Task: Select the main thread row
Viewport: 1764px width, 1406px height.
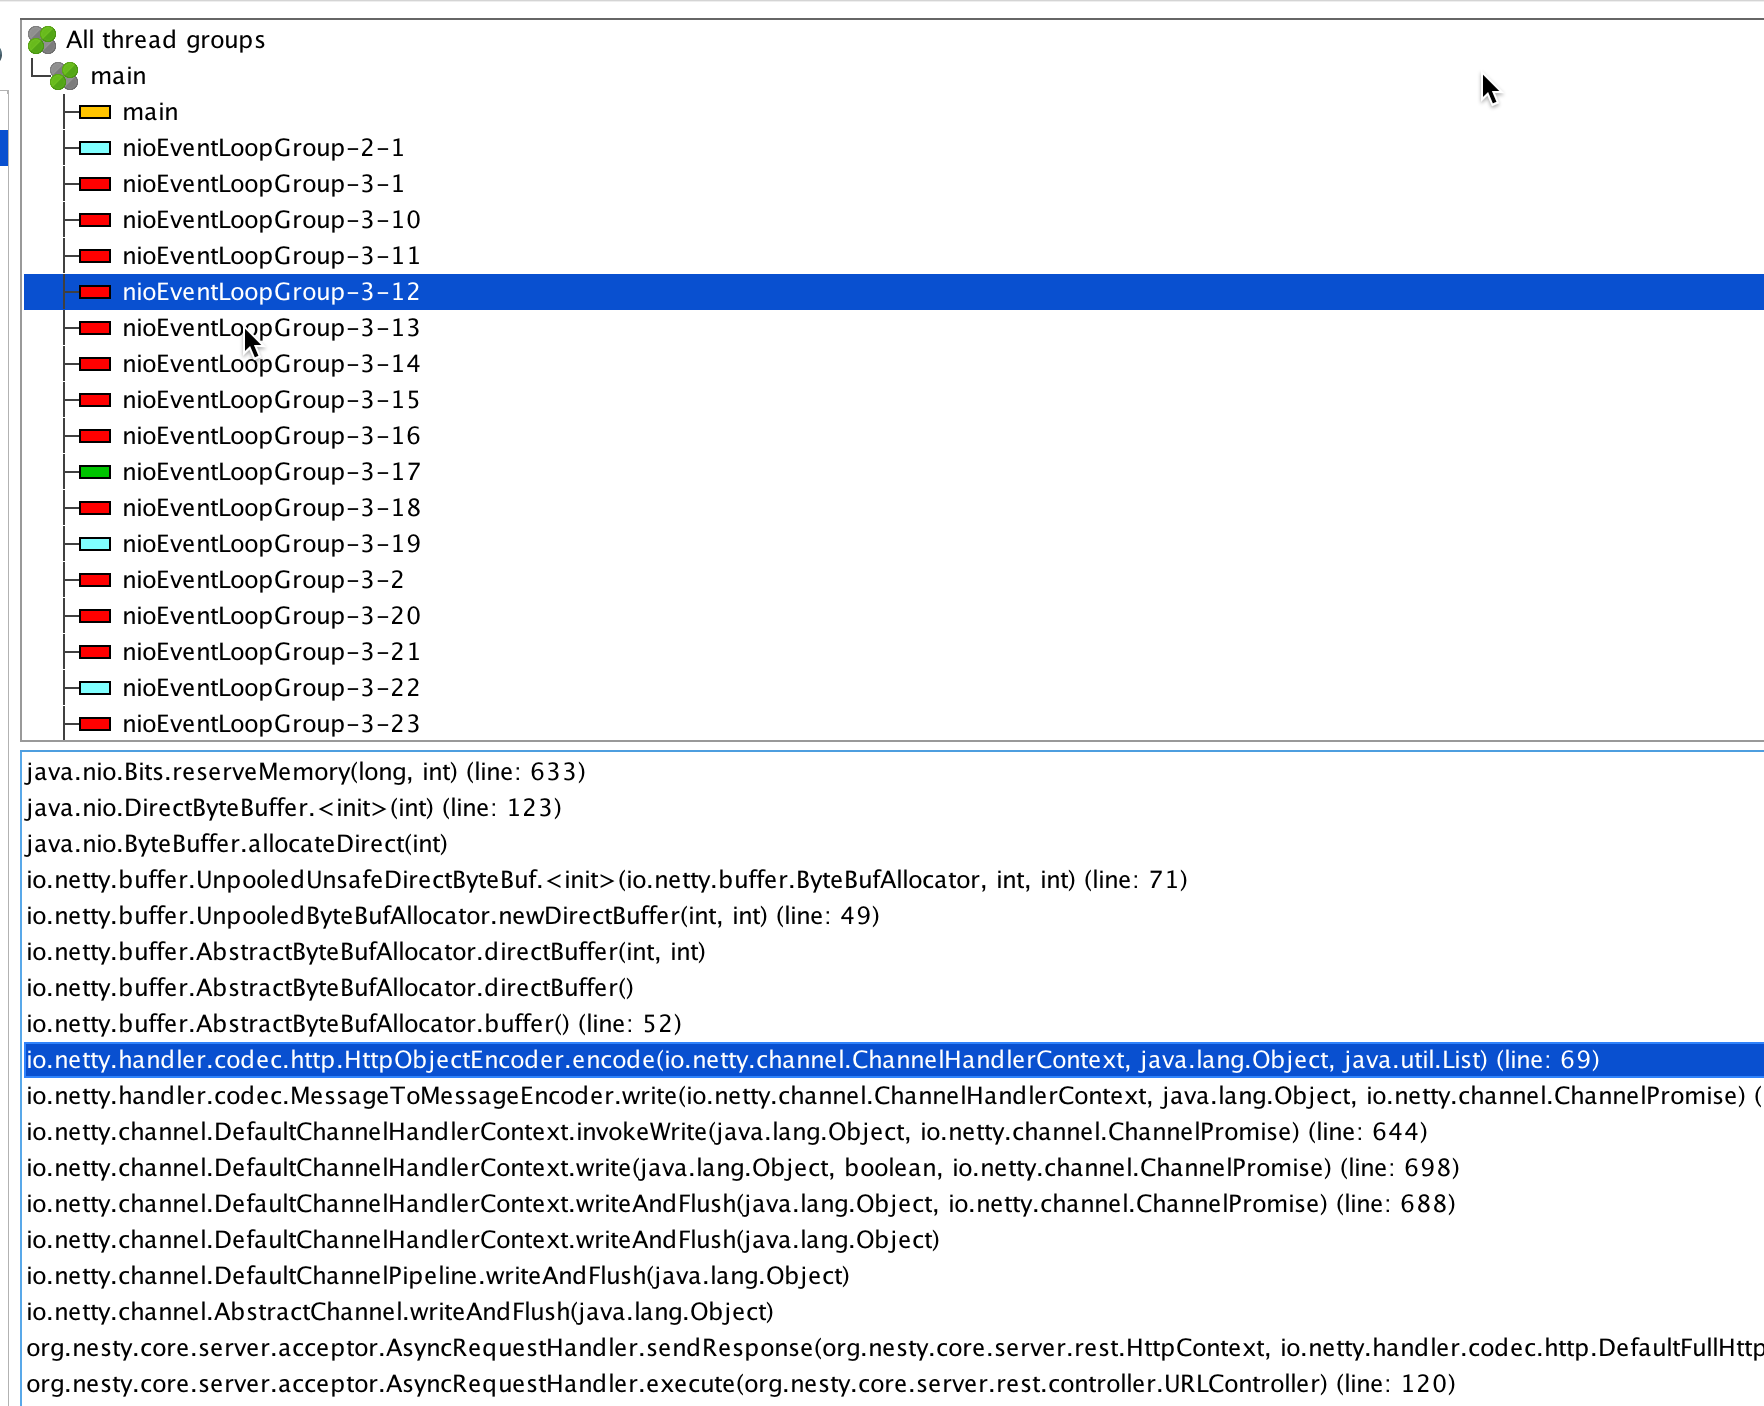Action: (150, 112)
